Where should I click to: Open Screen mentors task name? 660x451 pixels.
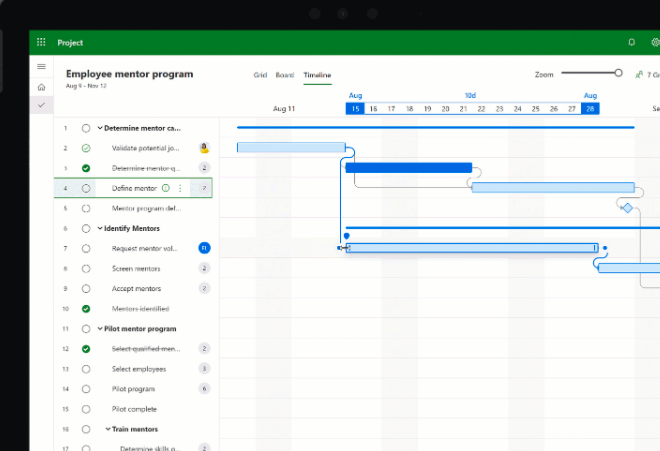136,269
